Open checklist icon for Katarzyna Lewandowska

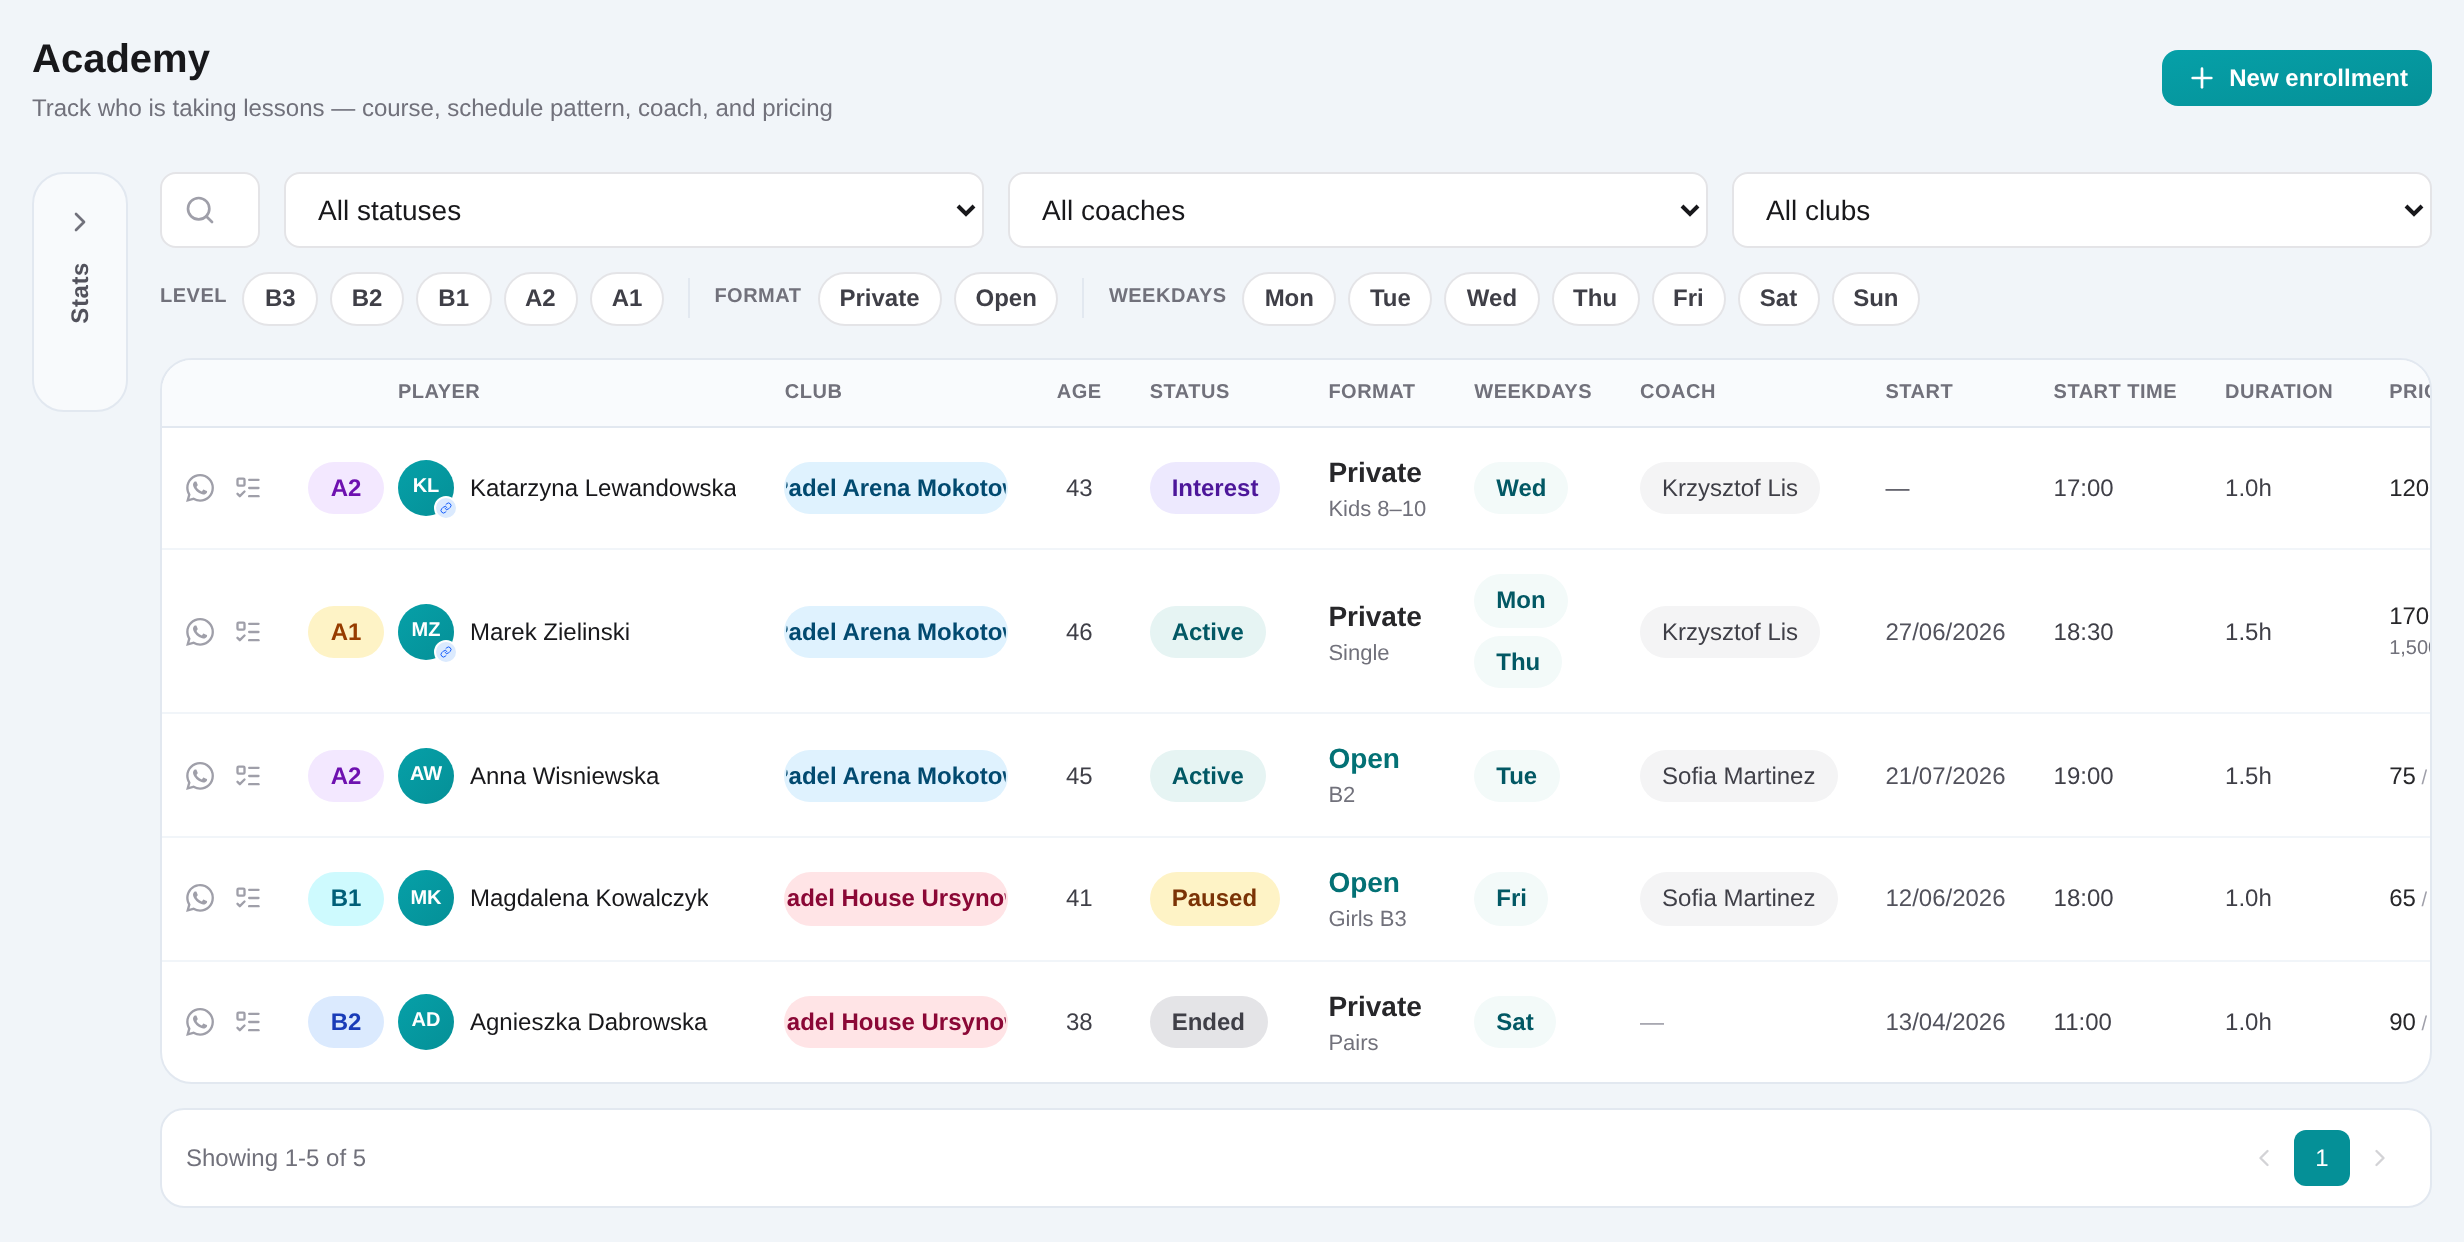pos(248,488)
